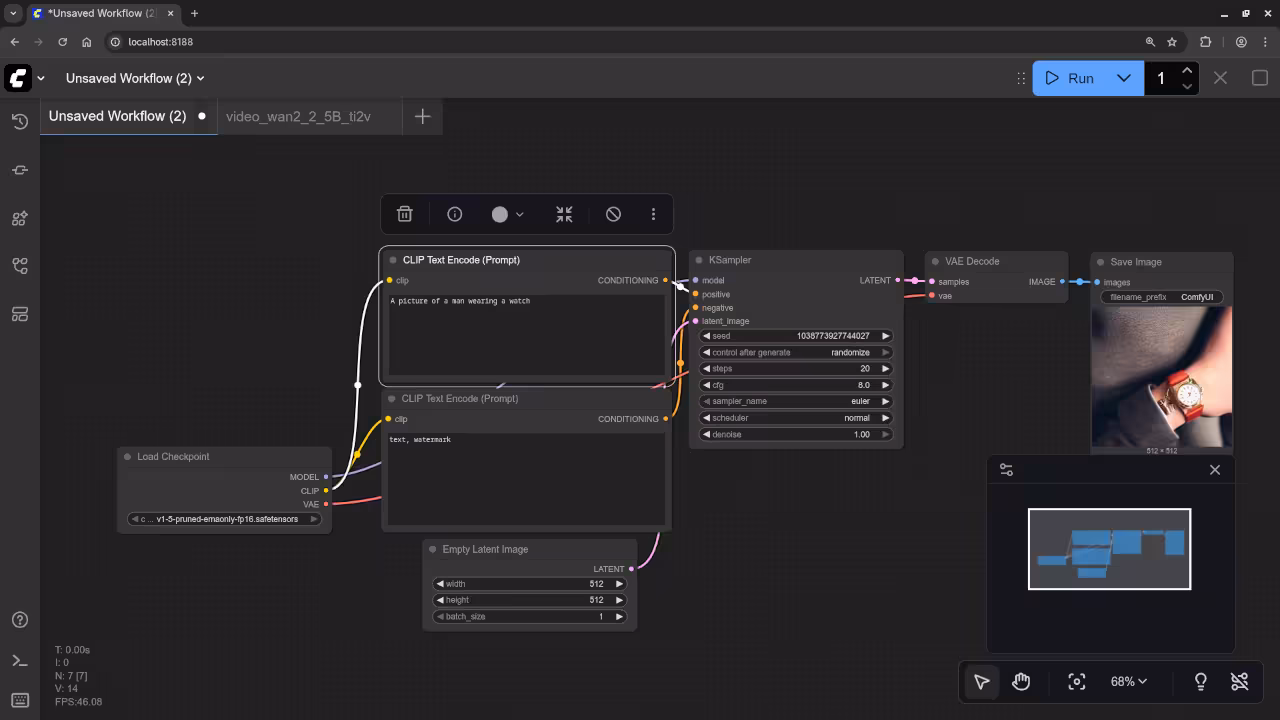Screen dimensions: 1280x720
Task: Select the hand pan tool
Action: pos(1021,681)
